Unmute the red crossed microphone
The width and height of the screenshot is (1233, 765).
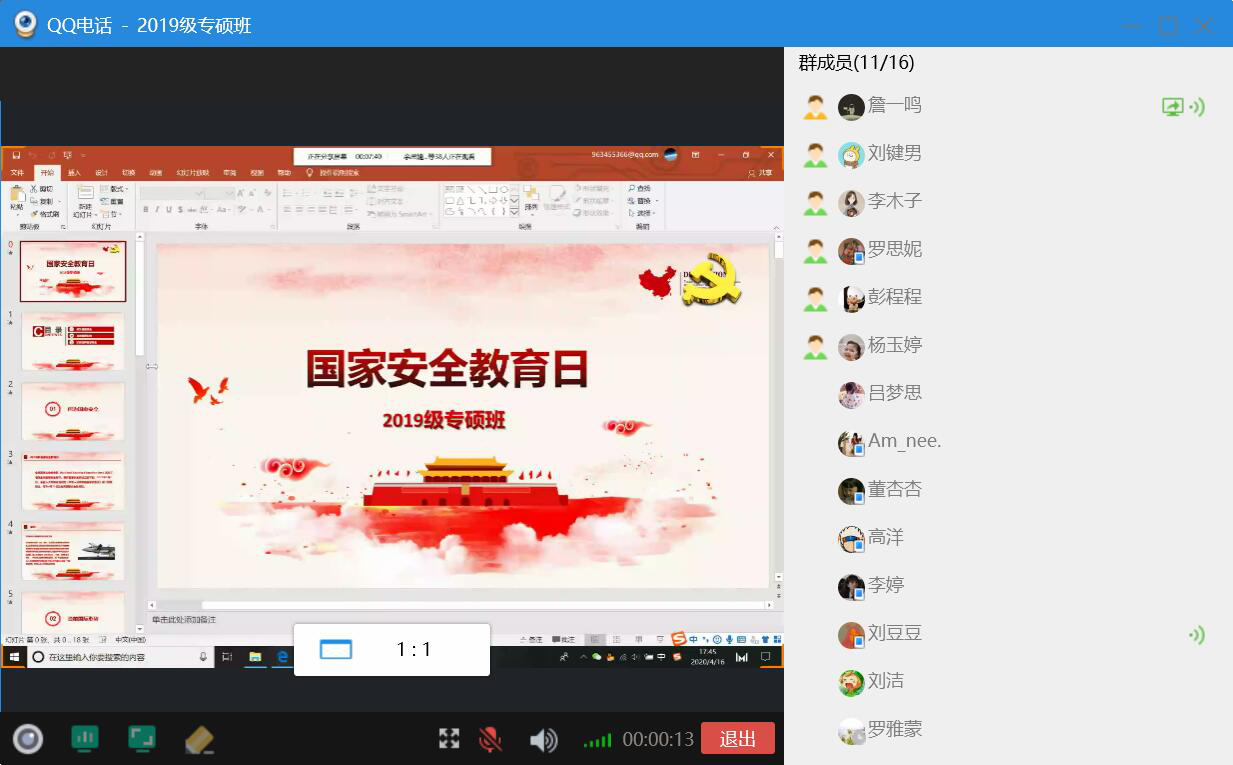pyautogui.click(x=490, y=739)
